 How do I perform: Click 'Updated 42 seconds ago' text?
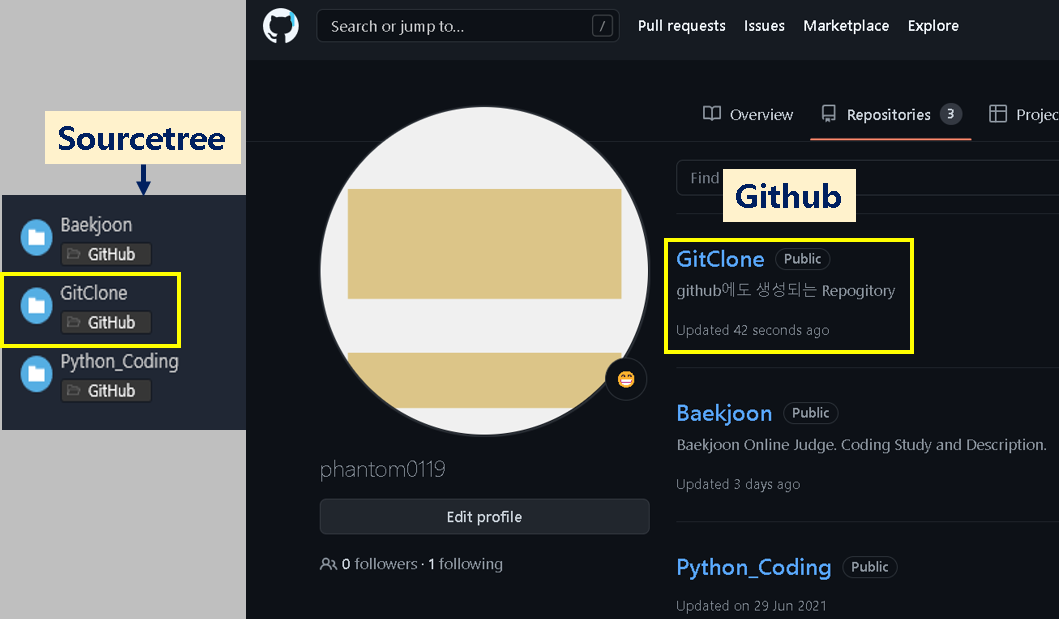coord(752,330)
